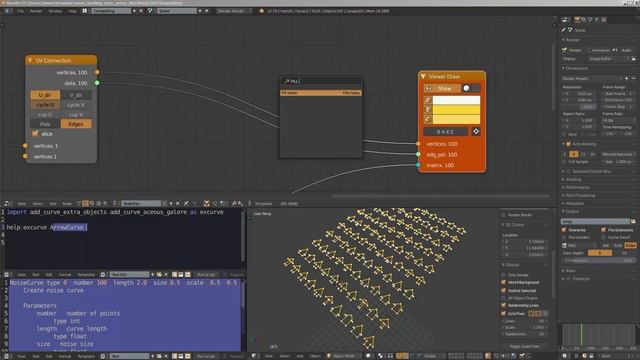Toggle U_dir button in UV Connection node

pyautogui.click(x=45, y=95)
